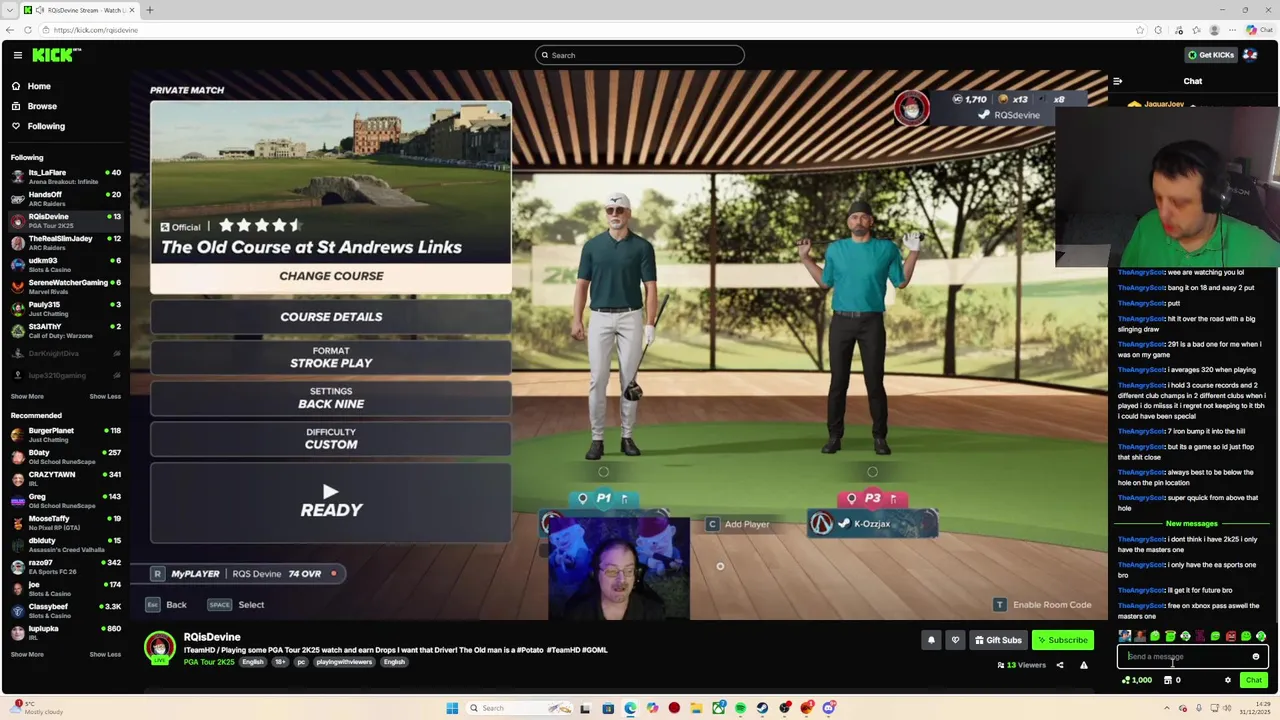Follow or unfollow with heart icon

click(x=955, y=640)
